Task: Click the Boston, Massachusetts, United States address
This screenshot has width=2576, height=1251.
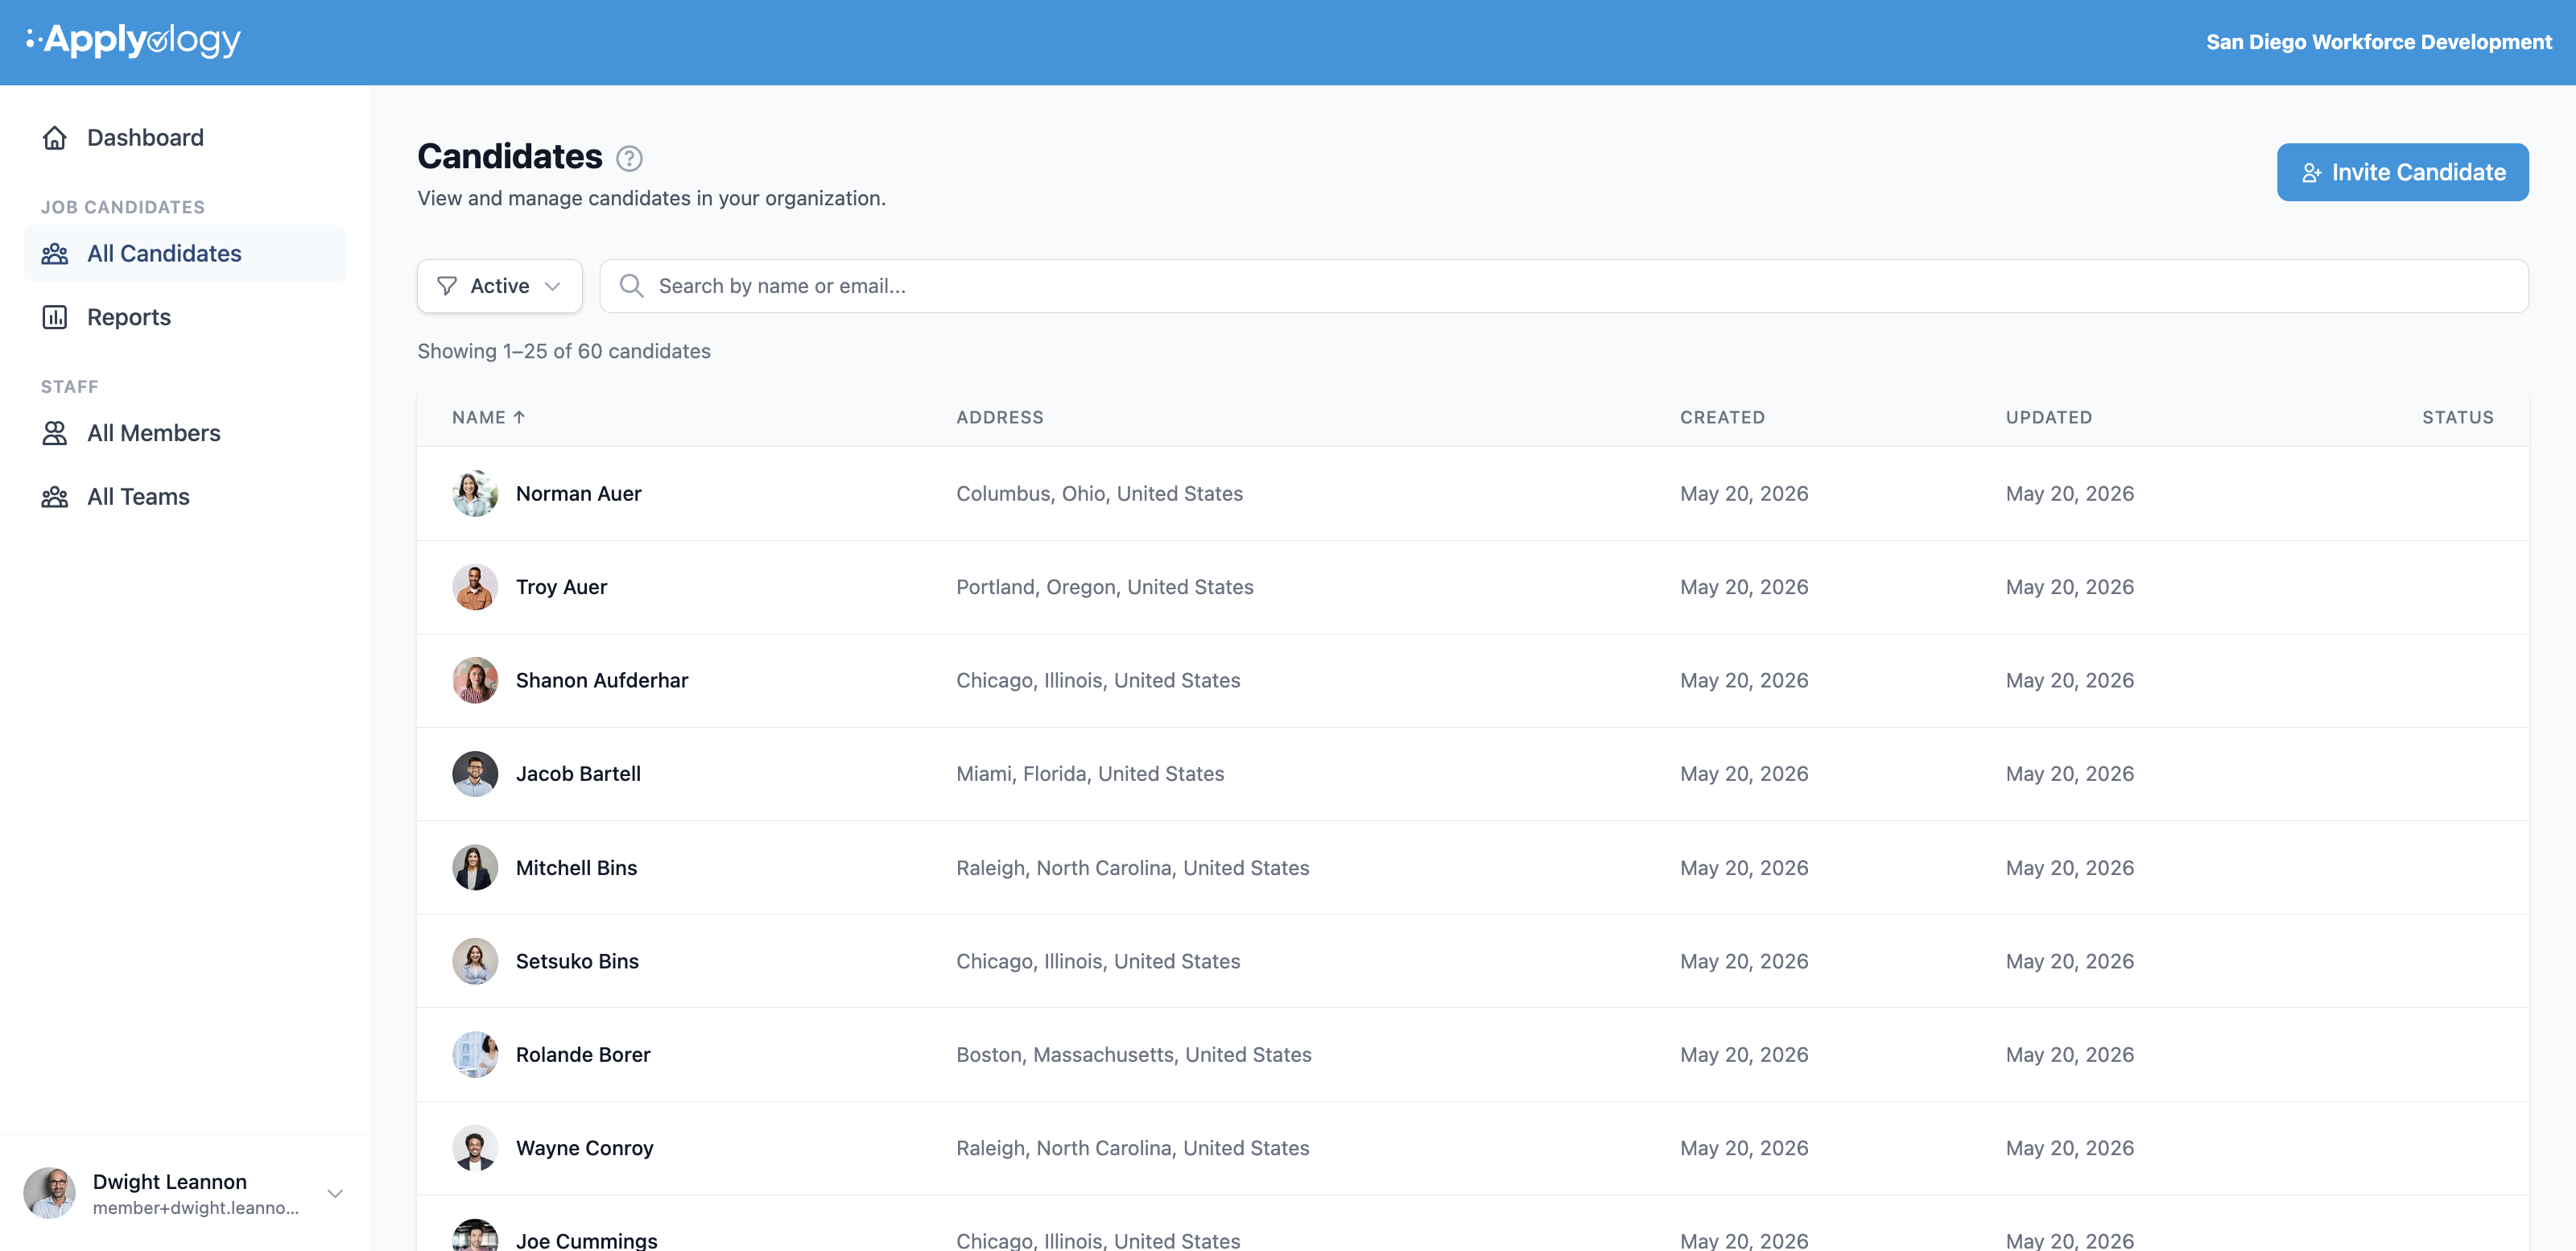Action: pos(1134,1055)
